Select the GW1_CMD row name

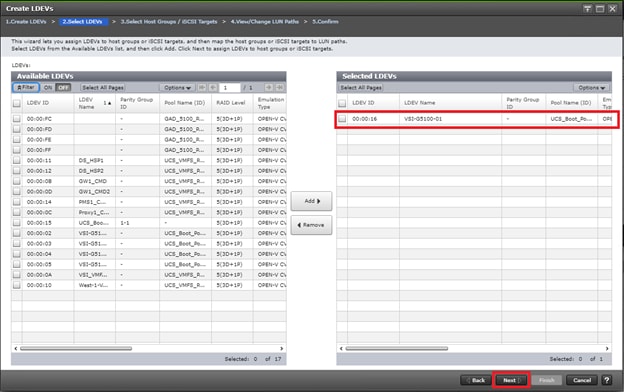coord(93,181)
